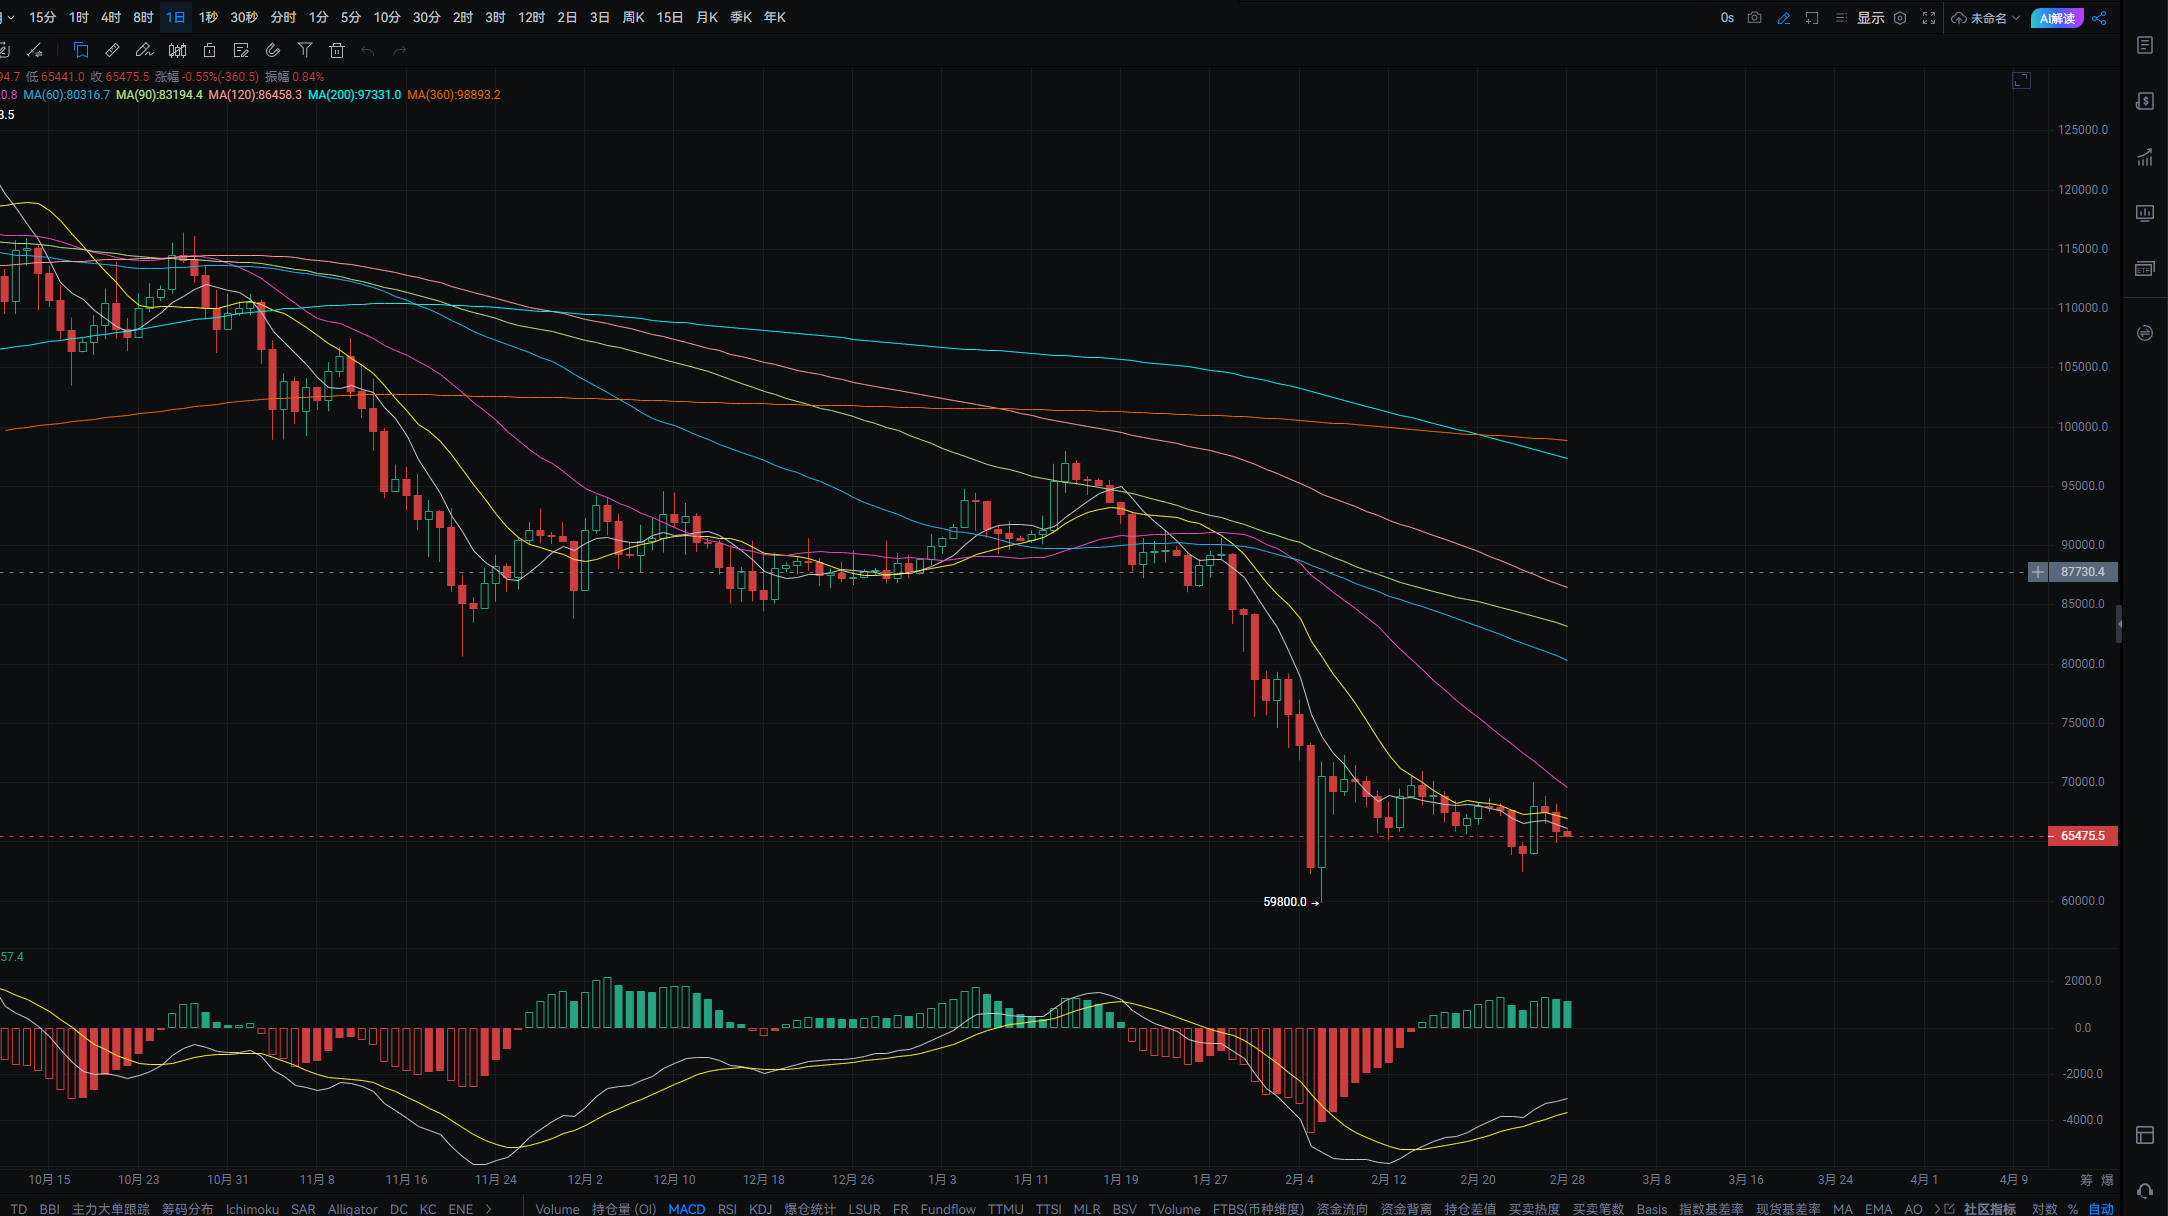The width and height of the screenshot is (2168, 1216).
Task: Toggle percentage scale % option
Action: click(2073, 1209)
